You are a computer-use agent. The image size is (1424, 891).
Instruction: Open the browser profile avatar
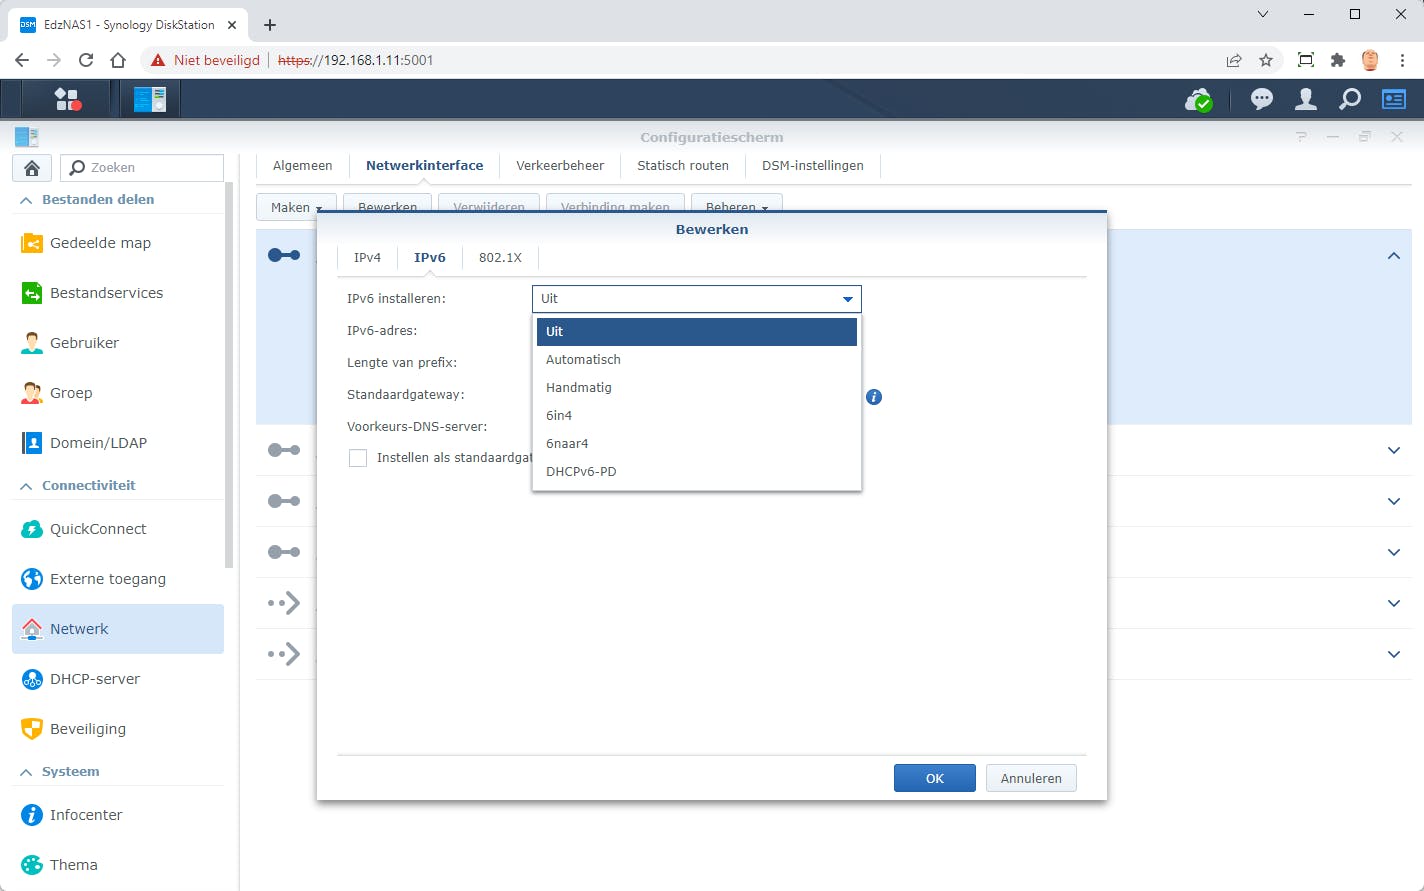(1370, 60)
